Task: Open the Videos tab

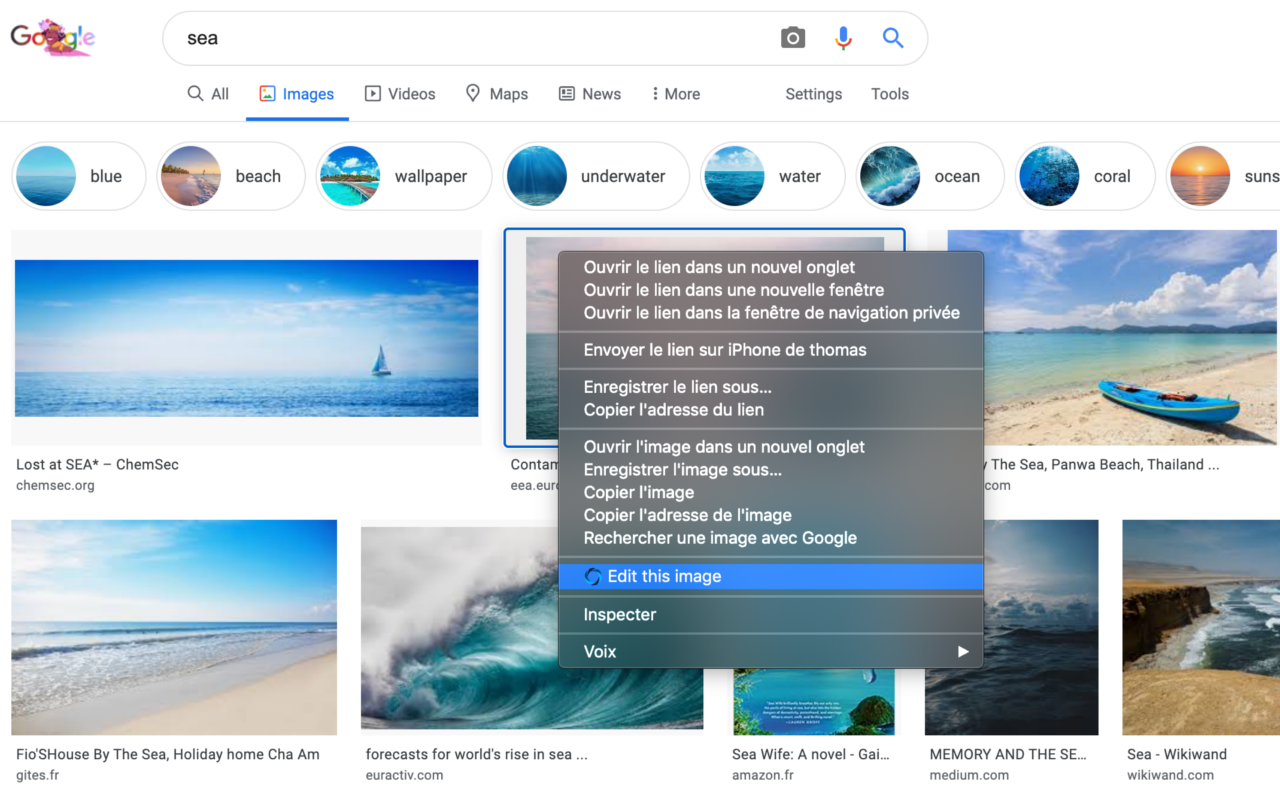Action: (400, 94)
